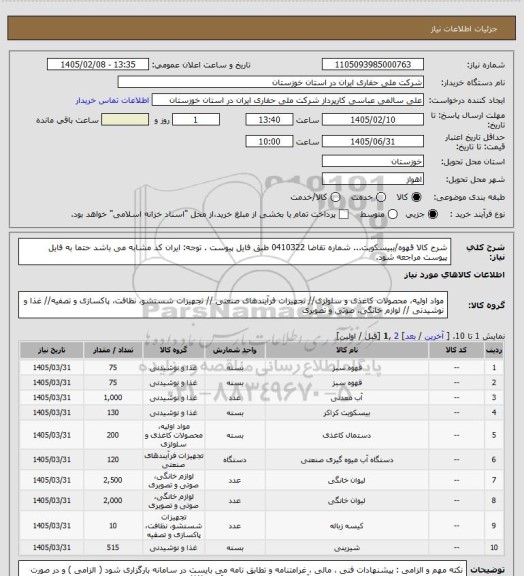The image size is (524, 576).
Task: Click the جزئیات اطلاعات نیاز header title
Action: pos(464,29)
